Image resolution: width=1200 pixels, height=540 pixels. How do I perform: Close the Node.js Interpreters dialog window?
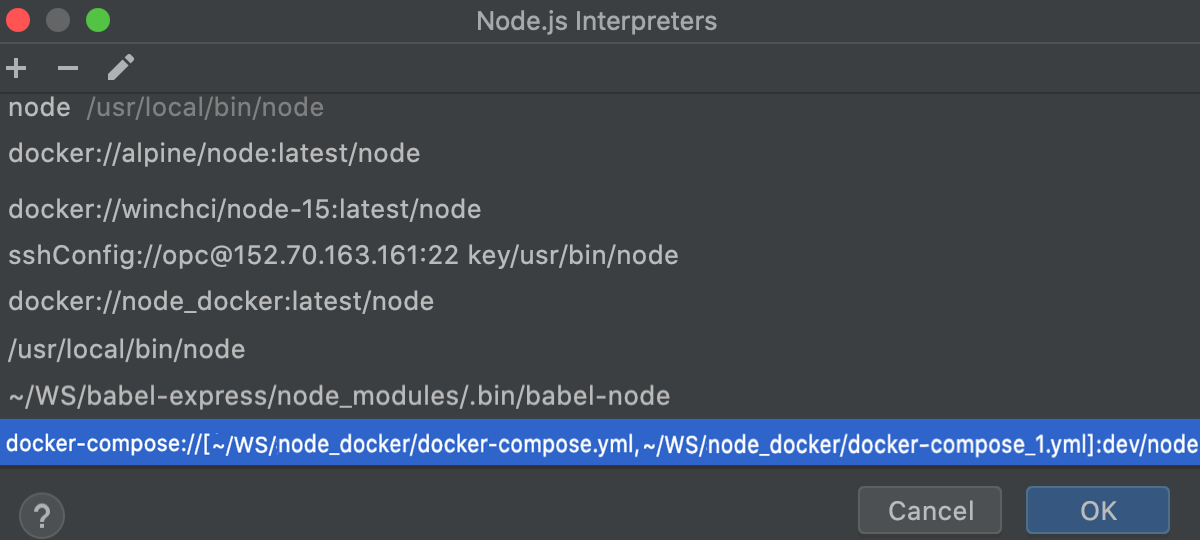tap(19, 20)
